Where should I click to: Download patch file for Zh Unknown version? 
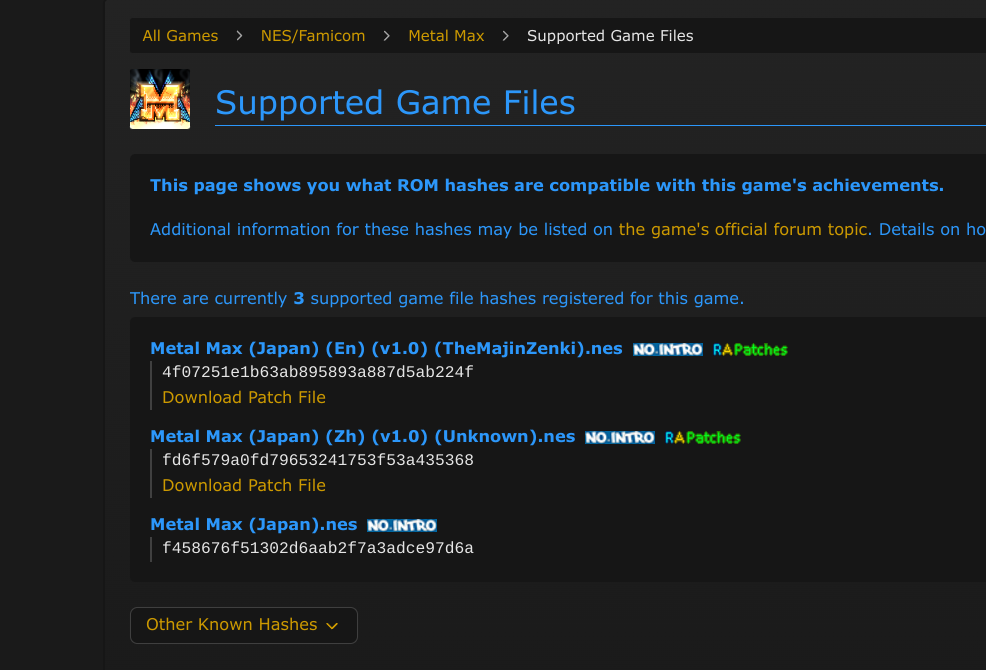point(244,486)
